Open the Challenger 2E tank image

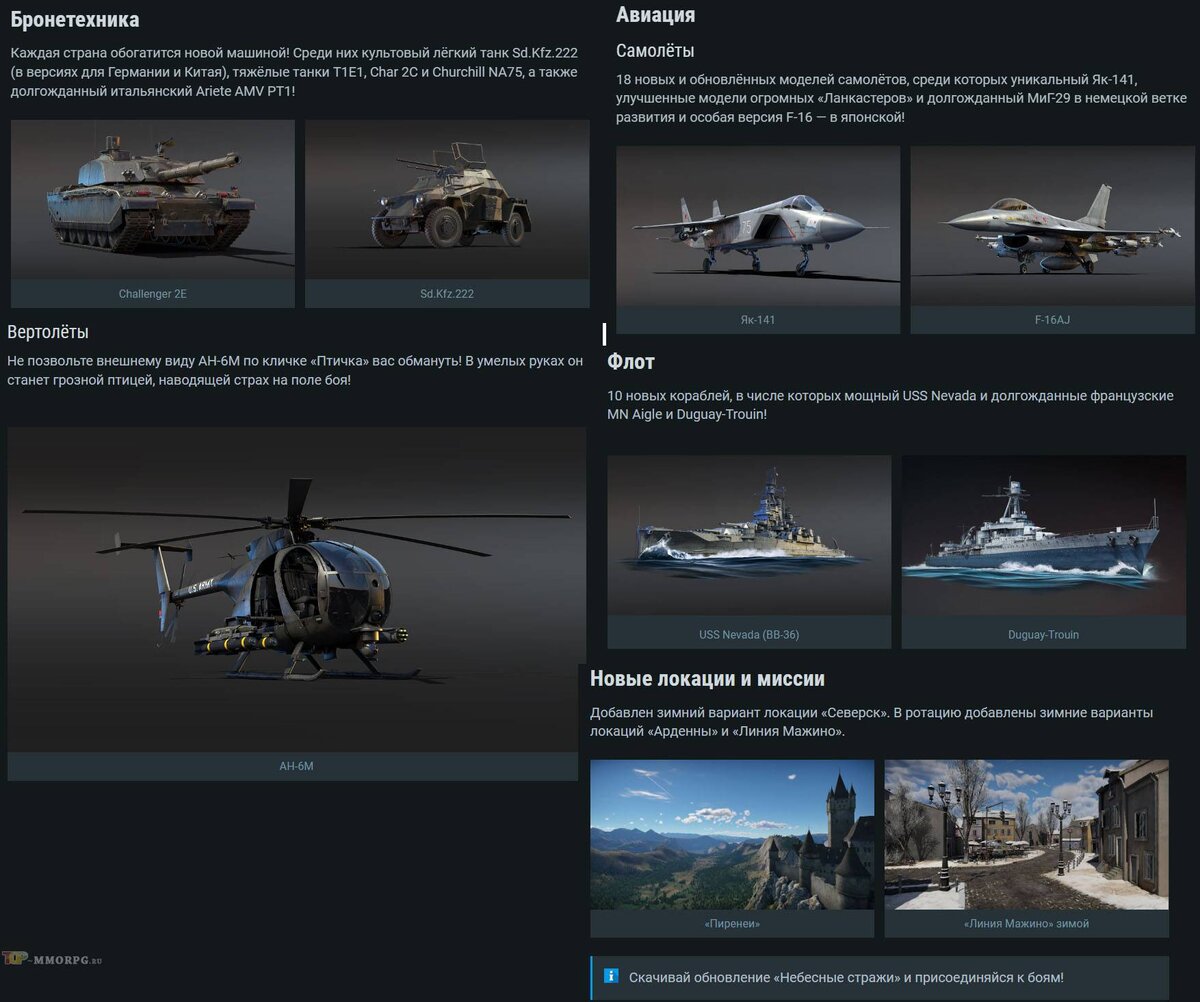(153, 200)
